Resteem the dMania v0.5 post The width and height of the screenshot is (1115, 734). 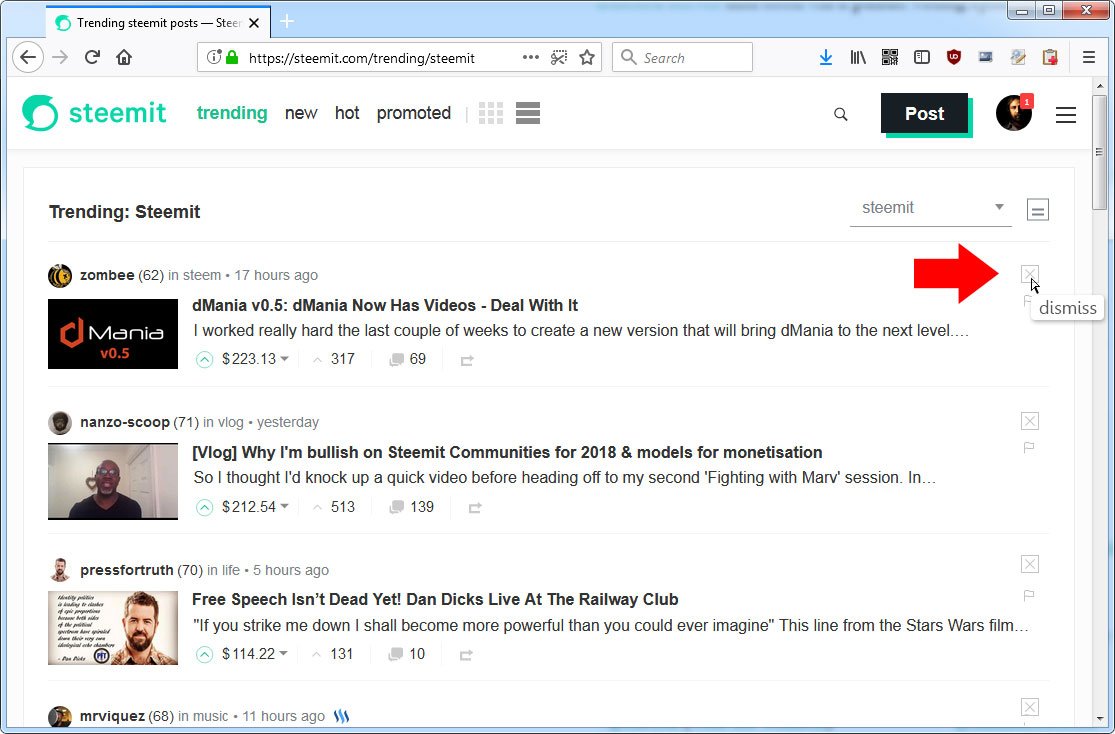[x=466, y=361]
